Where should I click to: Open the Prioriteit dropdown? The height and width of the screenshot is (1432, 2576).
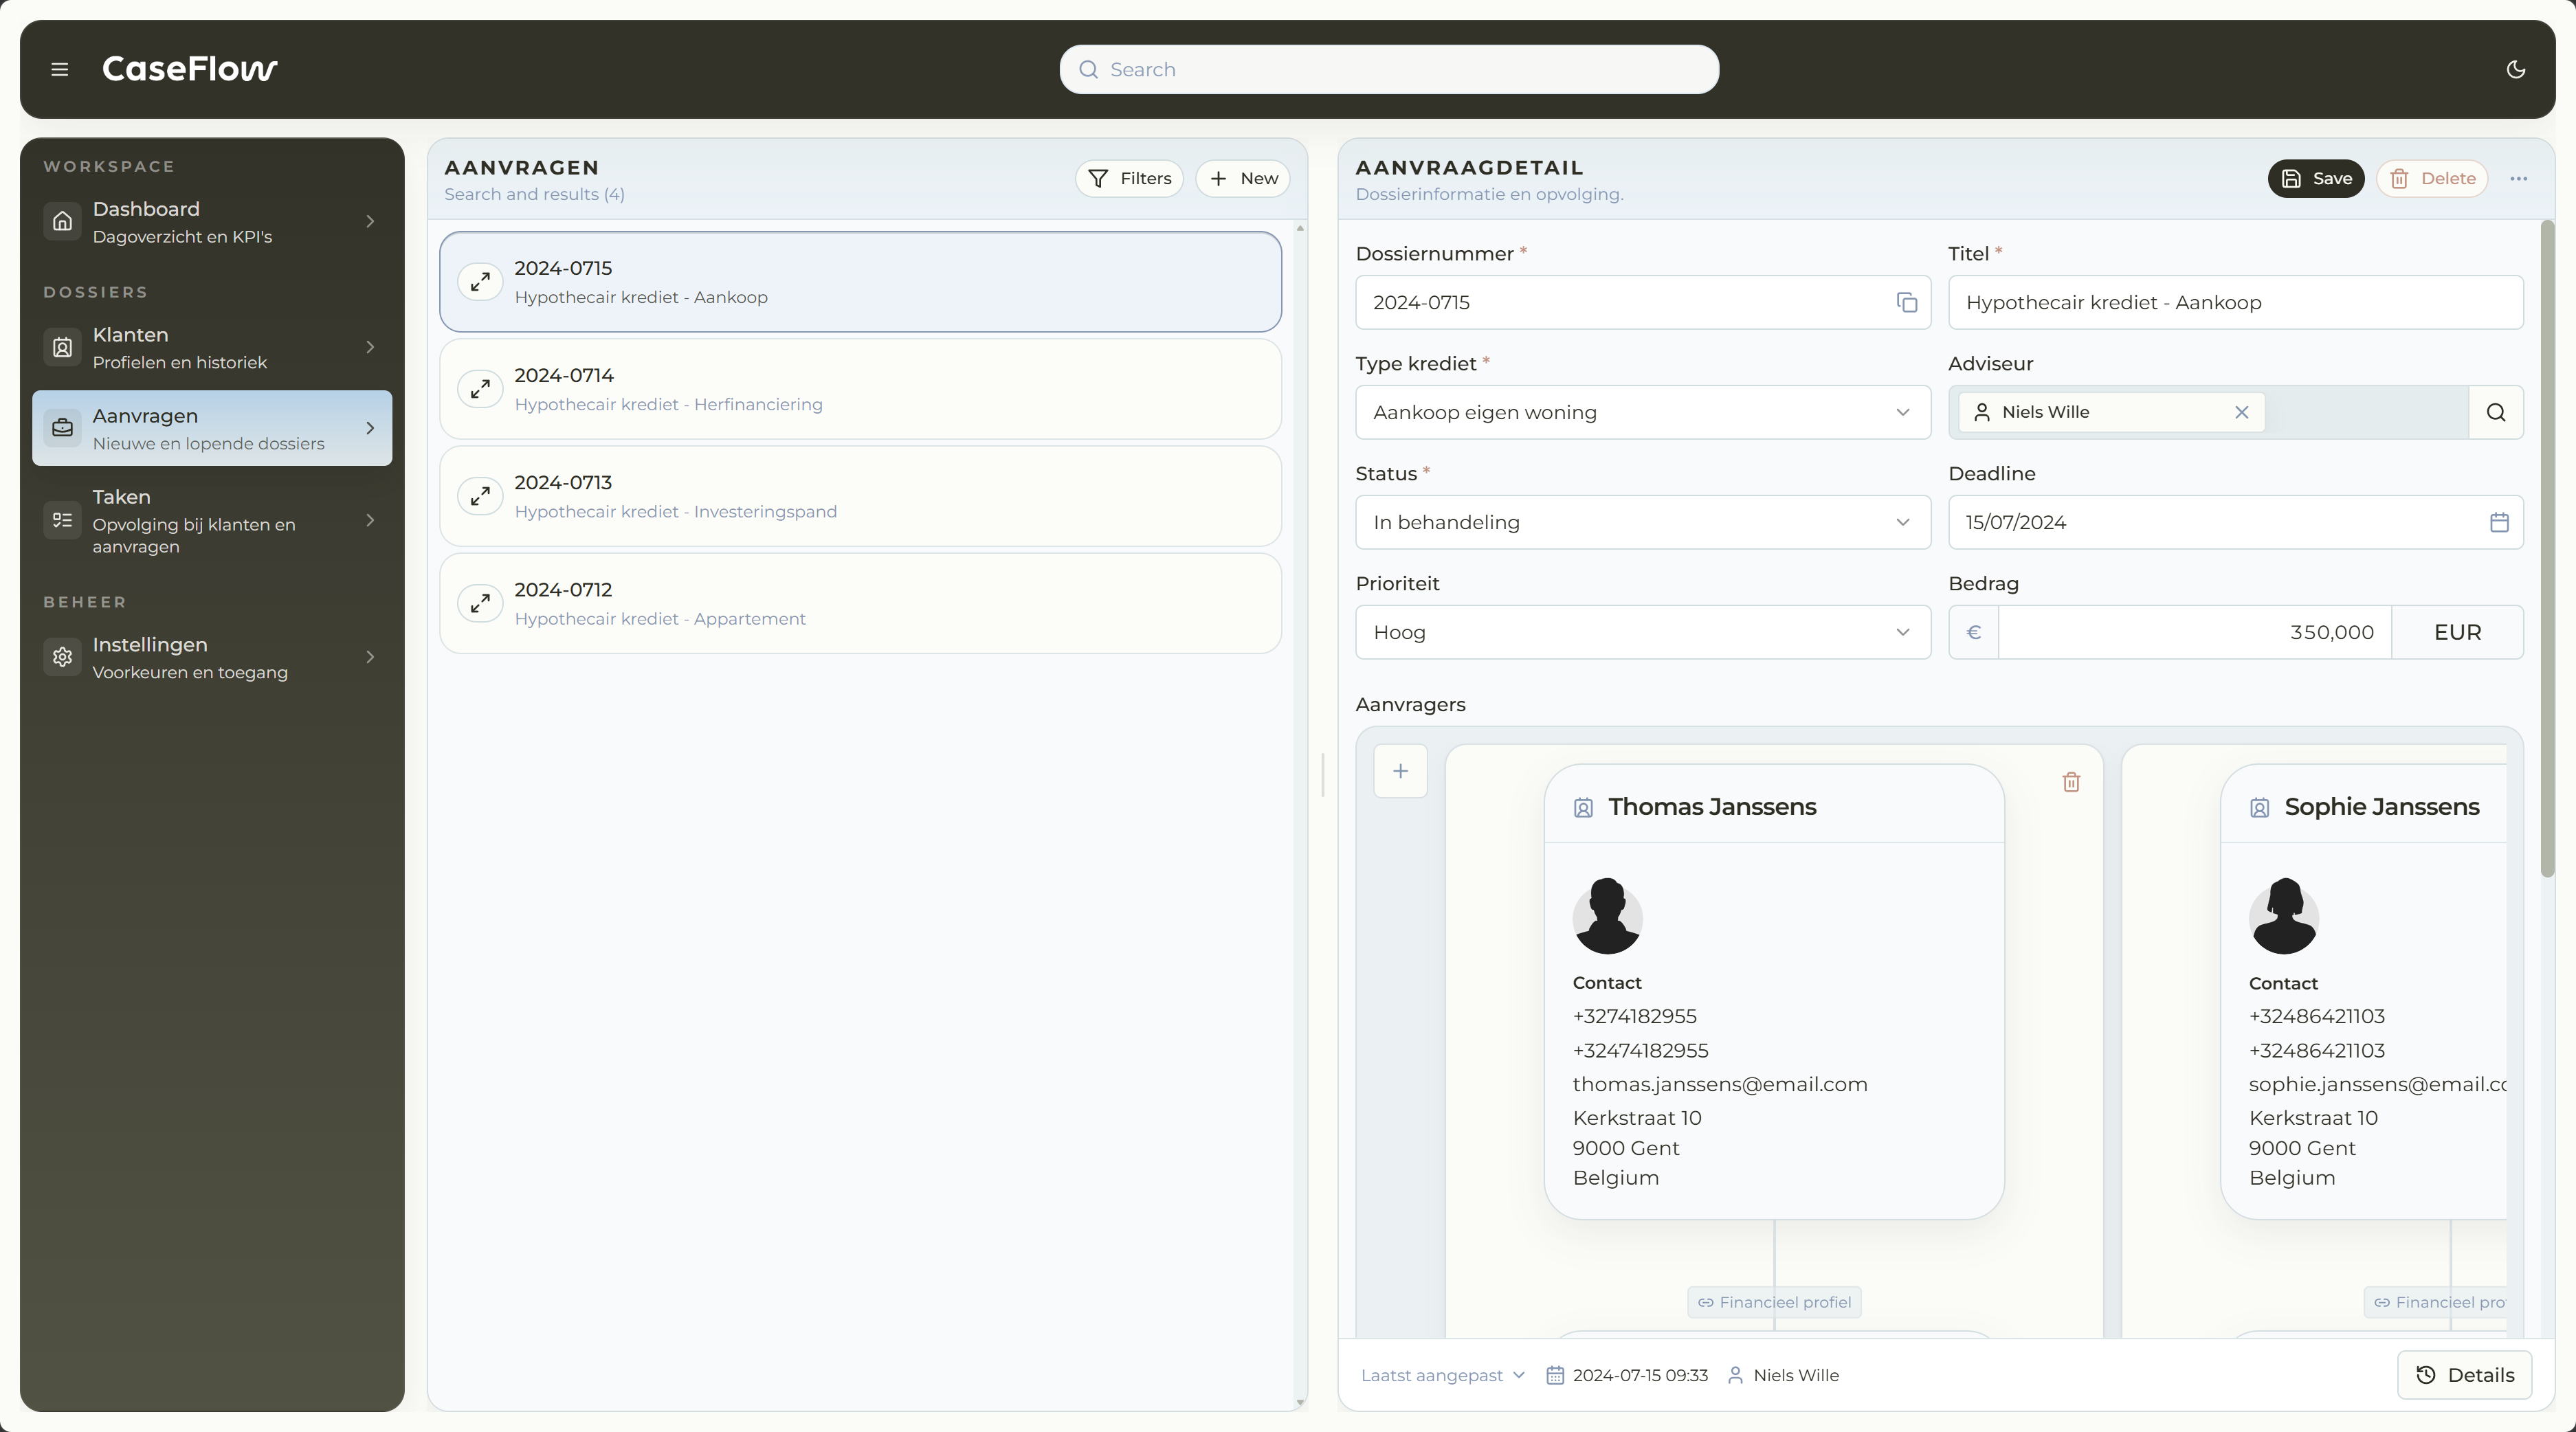coord(1642,632)
